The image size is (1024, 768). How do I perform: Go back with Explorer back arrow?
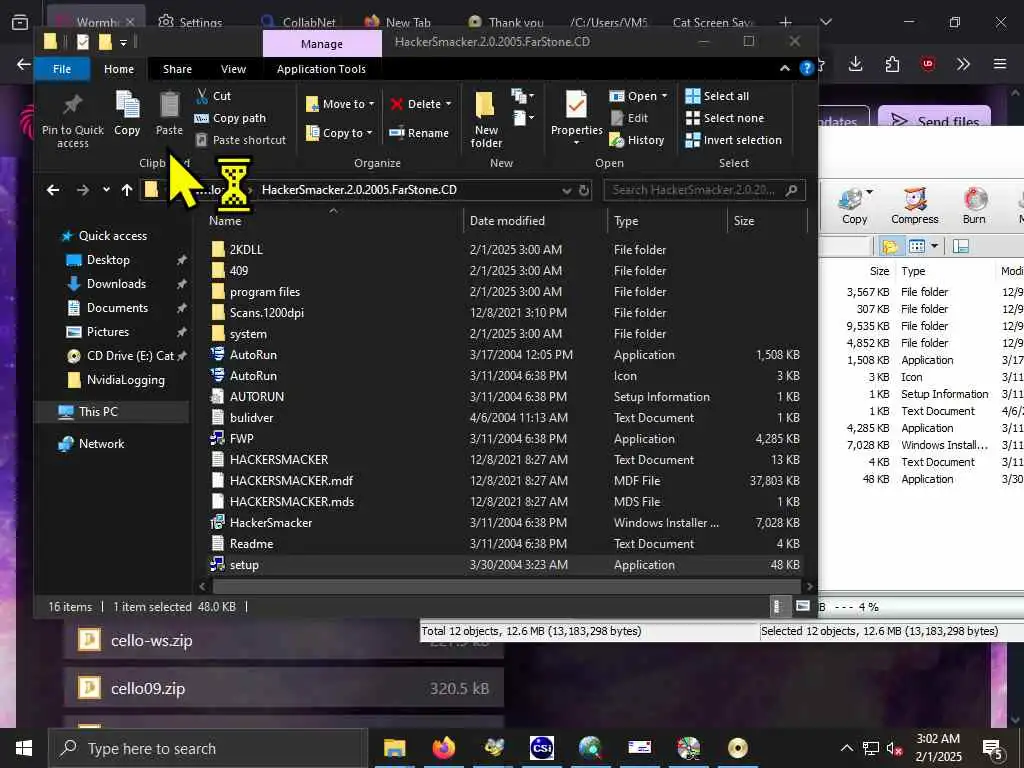[x=53, y=190]
